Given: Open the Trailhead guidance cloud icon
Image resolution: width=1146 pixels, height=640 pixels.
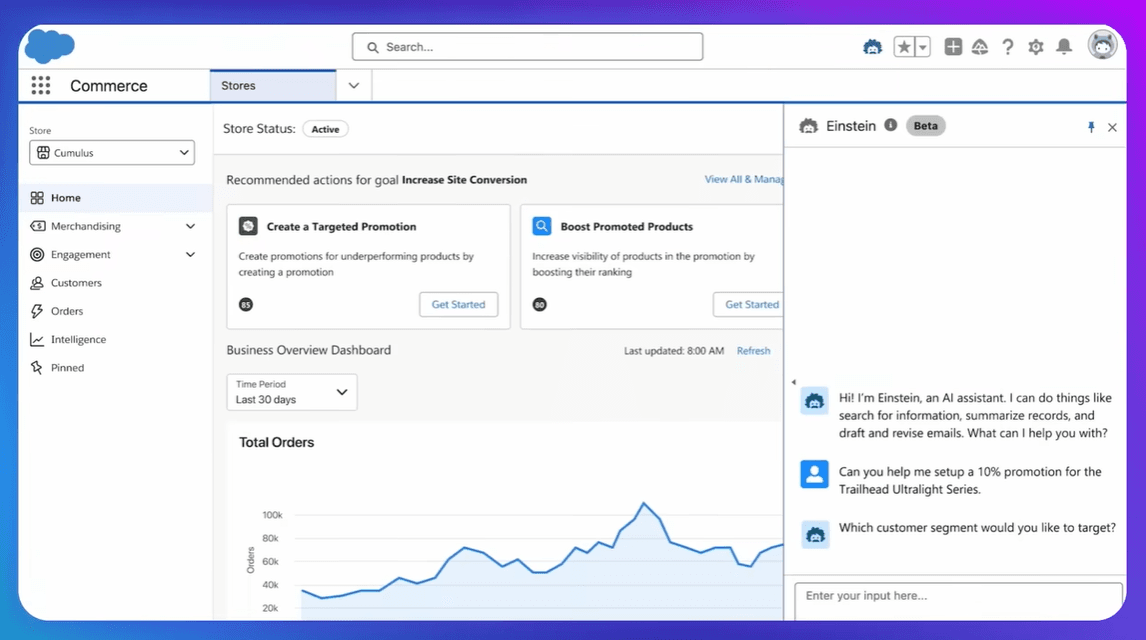Looking at the screenshot, I should 979,47.
